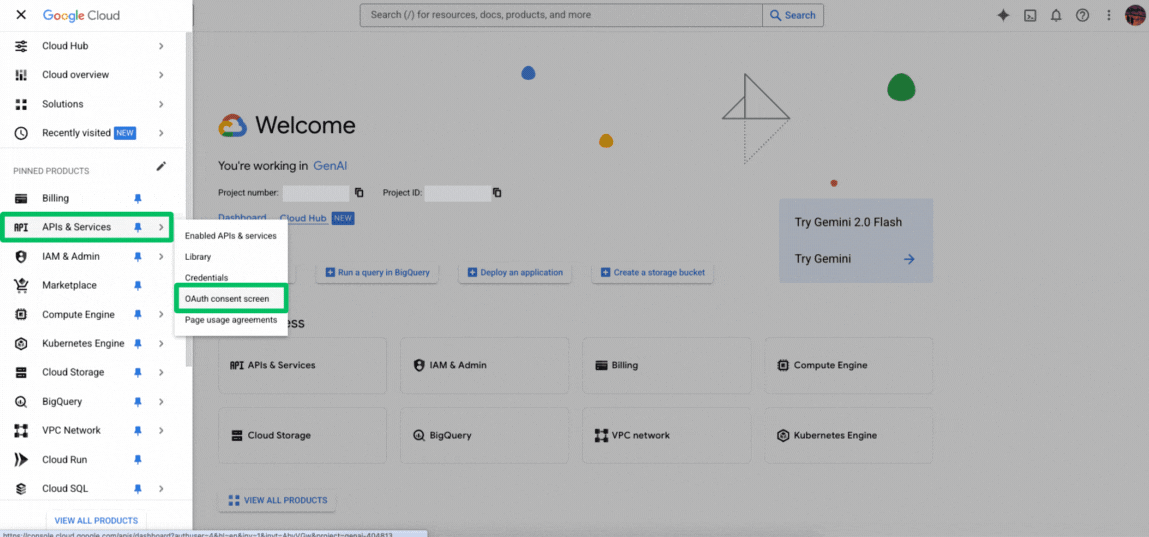Expand the BigQuery submenu arrow
Screen dimensions: 1149x537
coord(161,402)
